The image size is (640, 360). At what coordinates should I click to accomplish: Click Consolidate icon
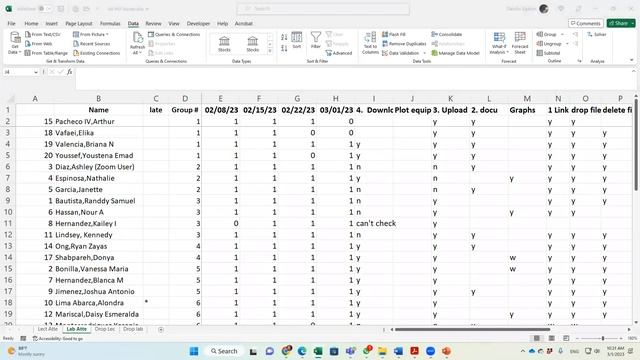click(x=434, y=34)
